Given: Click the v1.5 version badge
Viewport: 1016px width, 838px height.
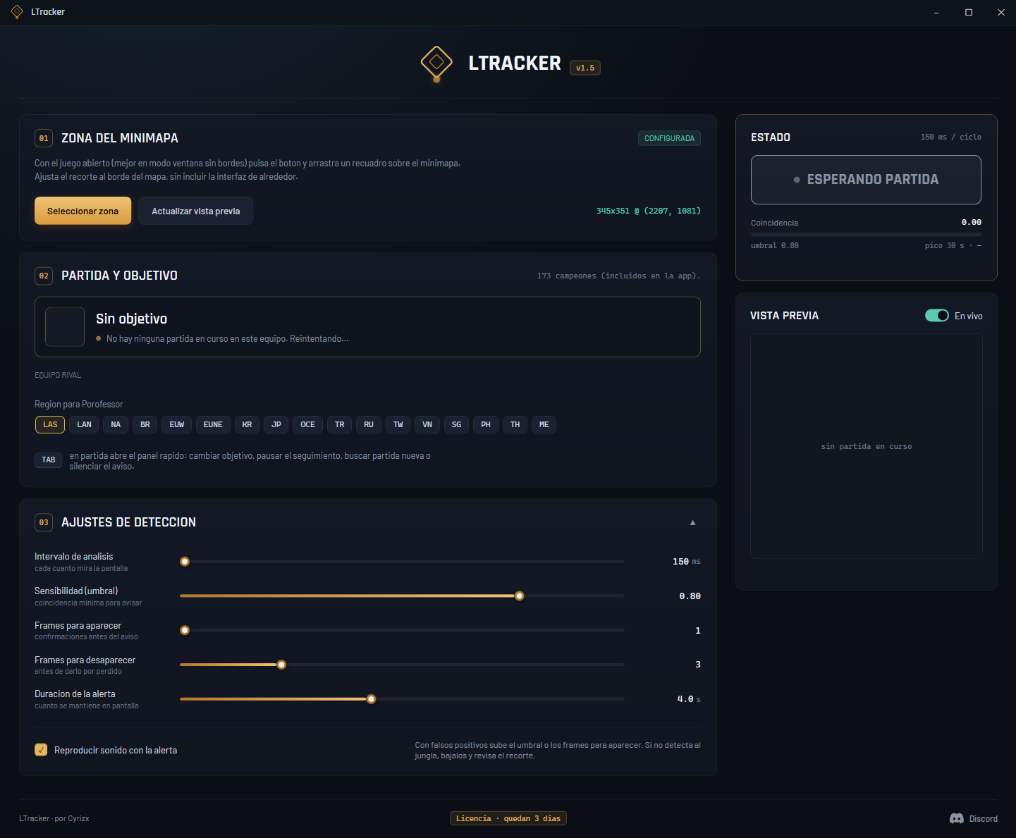Looking at the screenshot, I should [585, 67].
